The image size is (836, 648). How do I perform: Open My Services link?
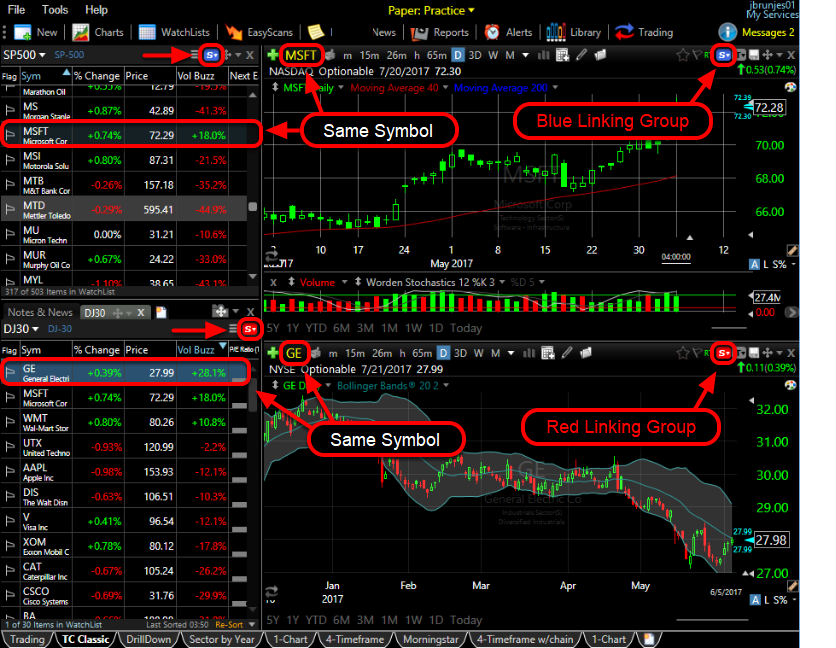[x=771, y=15]
